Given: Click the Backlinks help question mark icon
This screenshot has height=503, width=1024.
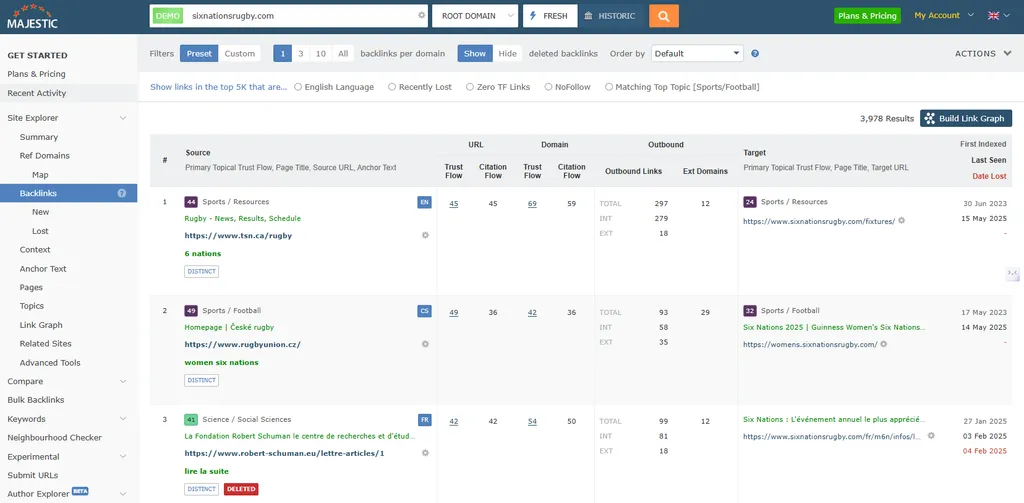Looking at the screenshot, I should tap(121, 193).
